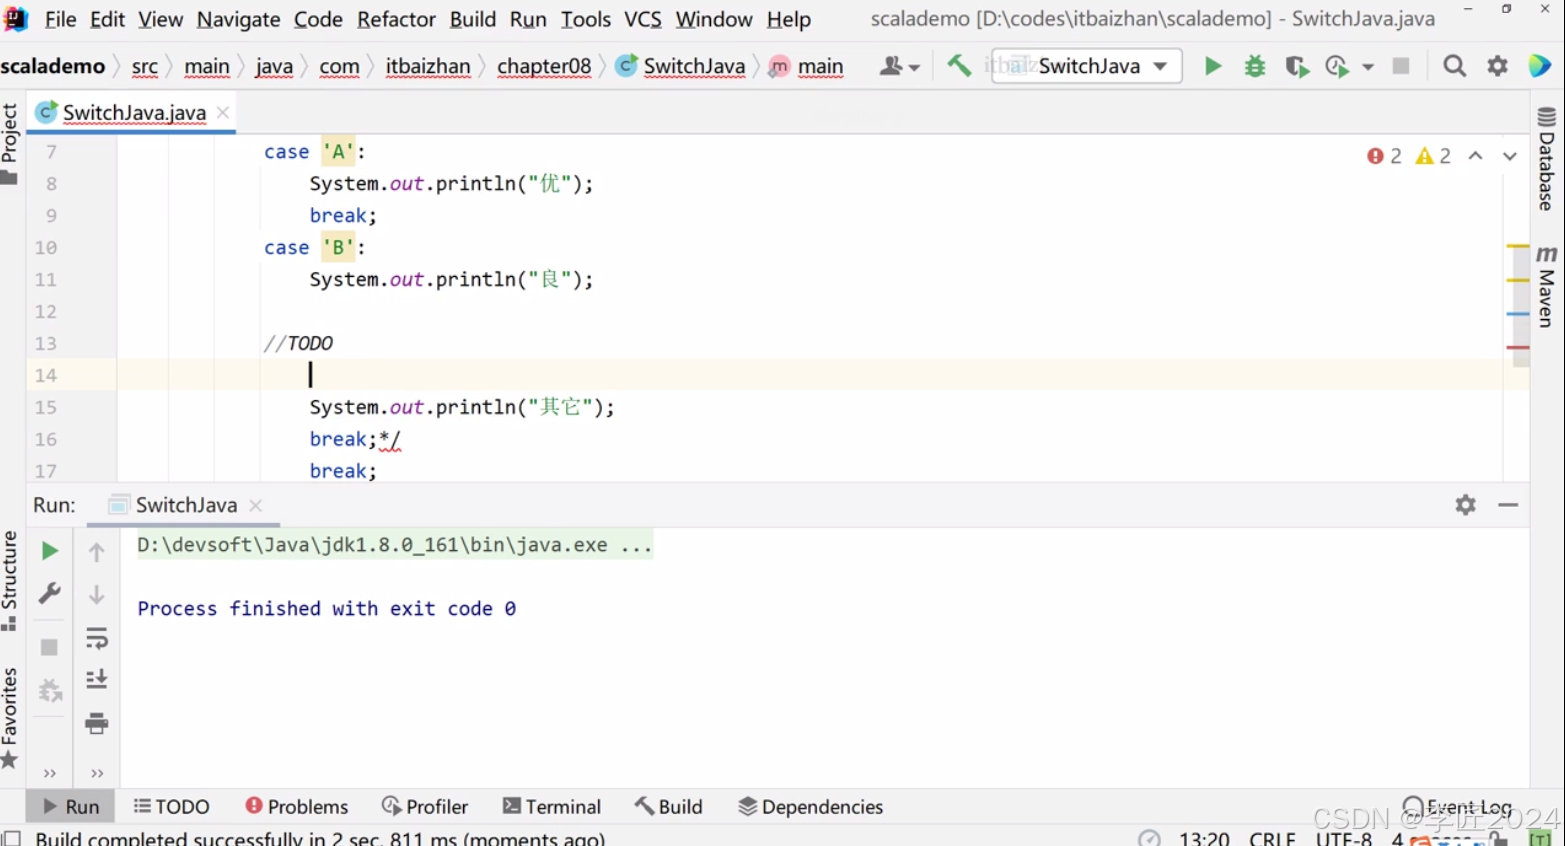Change UTF-8 file encoding in status bar
This screenshot has height=846, width=1565.
1343,838
